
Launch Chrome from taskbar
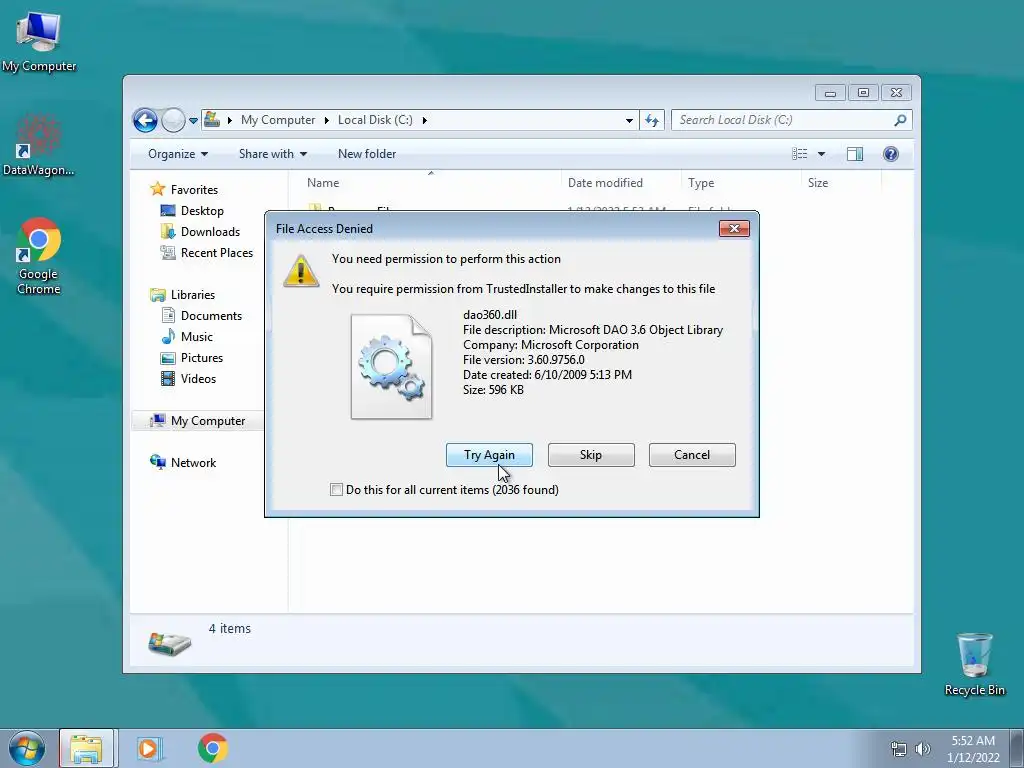tap(212, 748)
